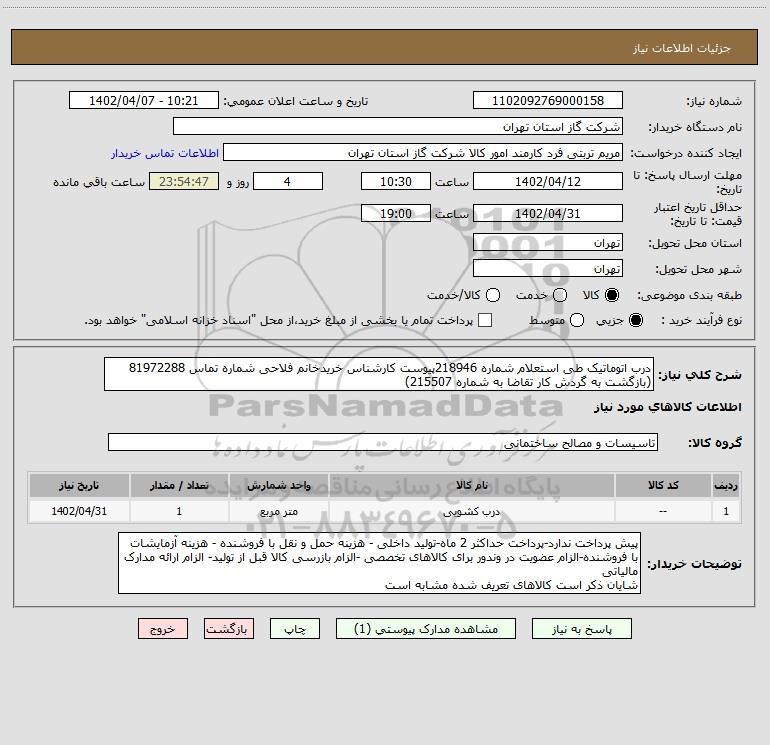This screenshot has width=770, height=745.
Task: Select the خدمت radio button
Action: (x=560, y=295)
